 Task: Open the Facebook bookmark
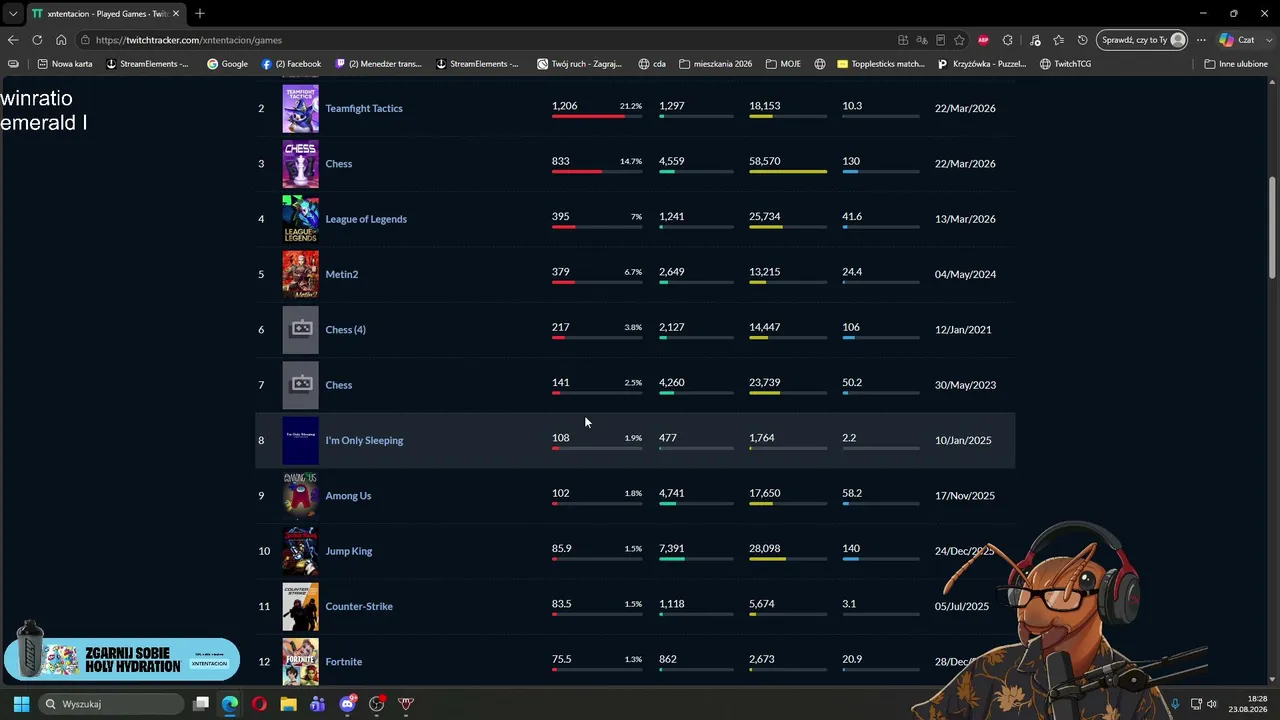pos(291,64)
